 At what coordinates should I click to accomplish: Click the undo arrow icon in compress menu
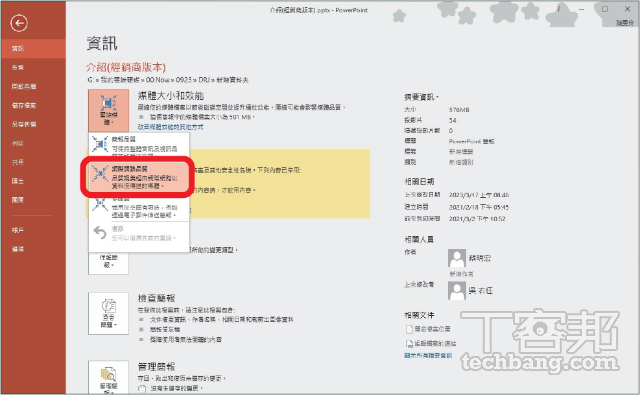(100, 233)
